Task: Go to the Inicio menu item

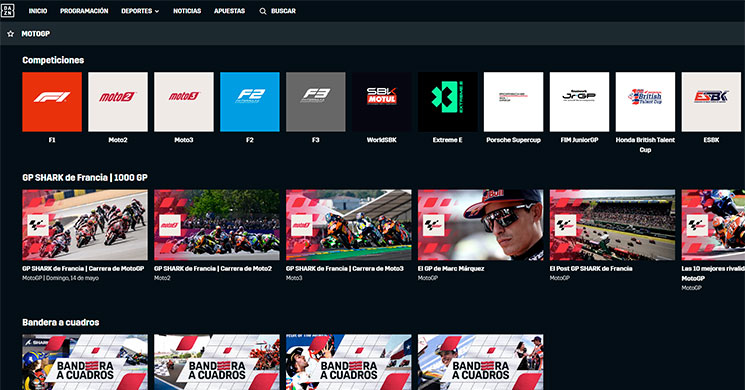Action: [x=38, y=11]
